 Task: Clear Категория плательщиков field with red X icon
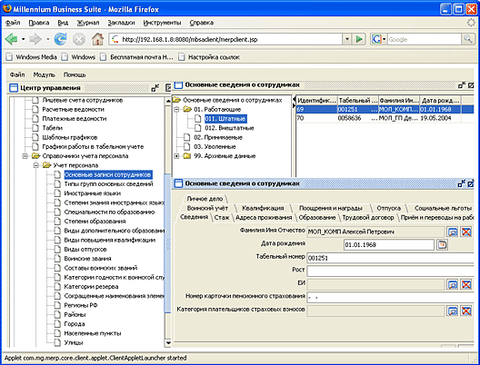click(466, 311)
